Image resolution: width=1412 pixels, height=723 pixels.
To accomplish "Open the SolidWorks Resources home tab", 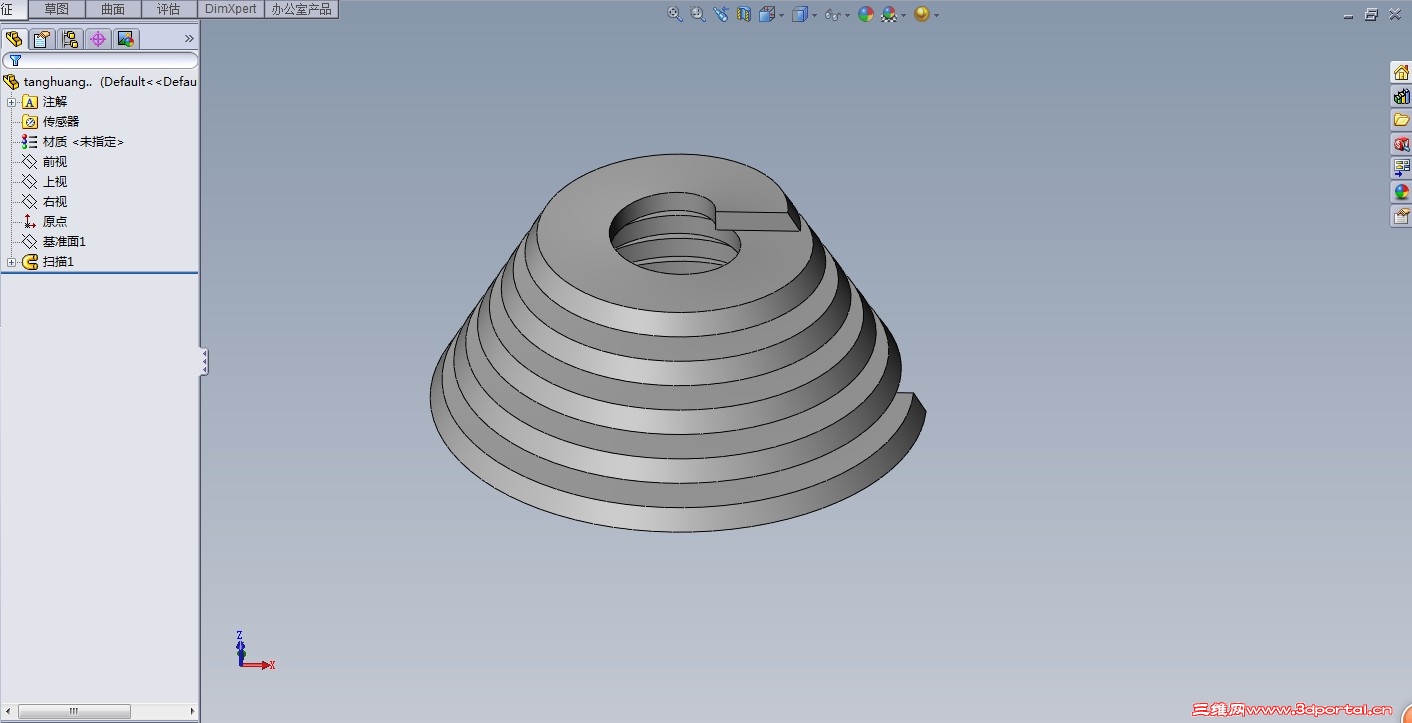I will (1401, 72).
